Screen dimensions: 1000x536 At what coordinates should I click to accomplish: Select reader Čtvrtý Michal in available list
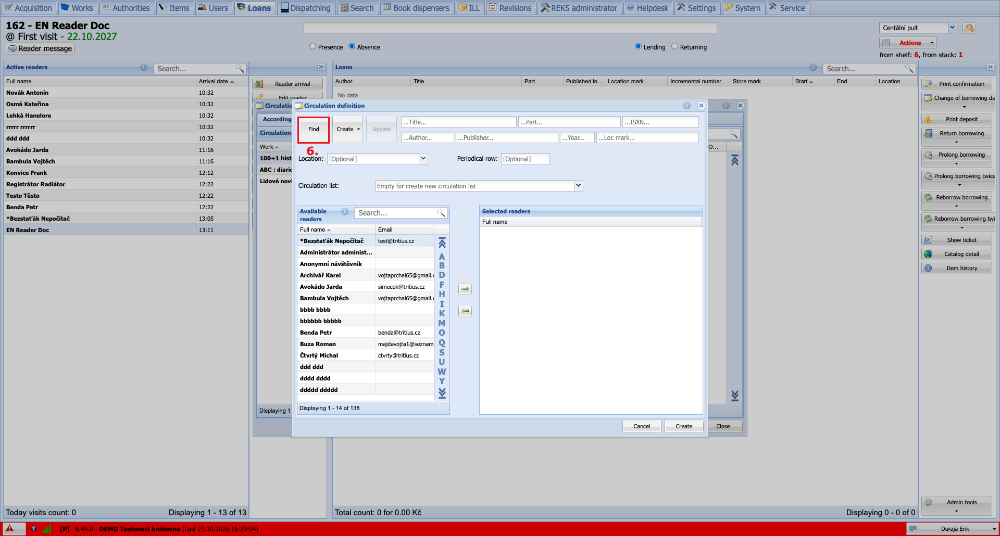367,355
